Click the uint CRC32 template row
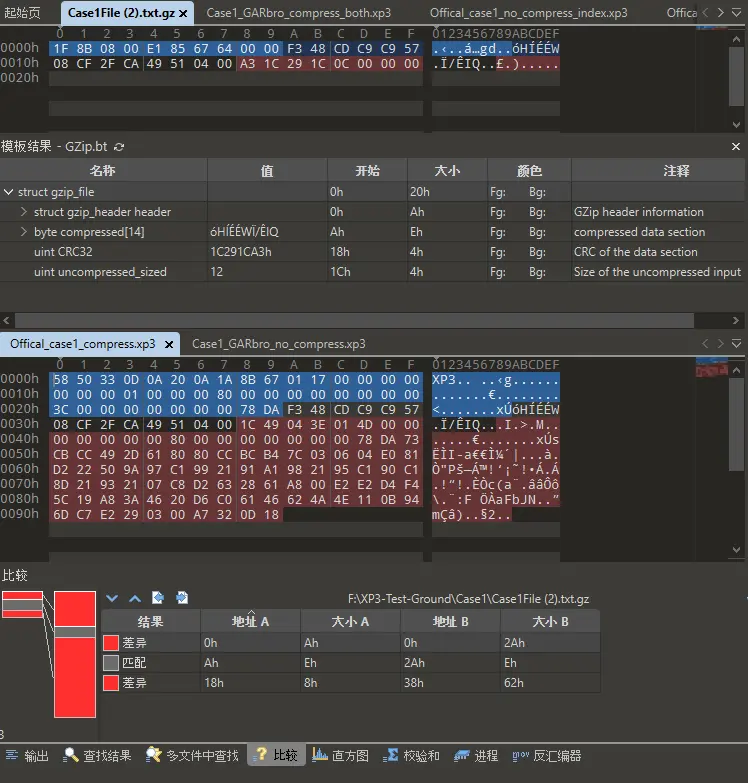The width and height of the screenshot is (748, 783). pyautogui.click(x=63, y=252)
